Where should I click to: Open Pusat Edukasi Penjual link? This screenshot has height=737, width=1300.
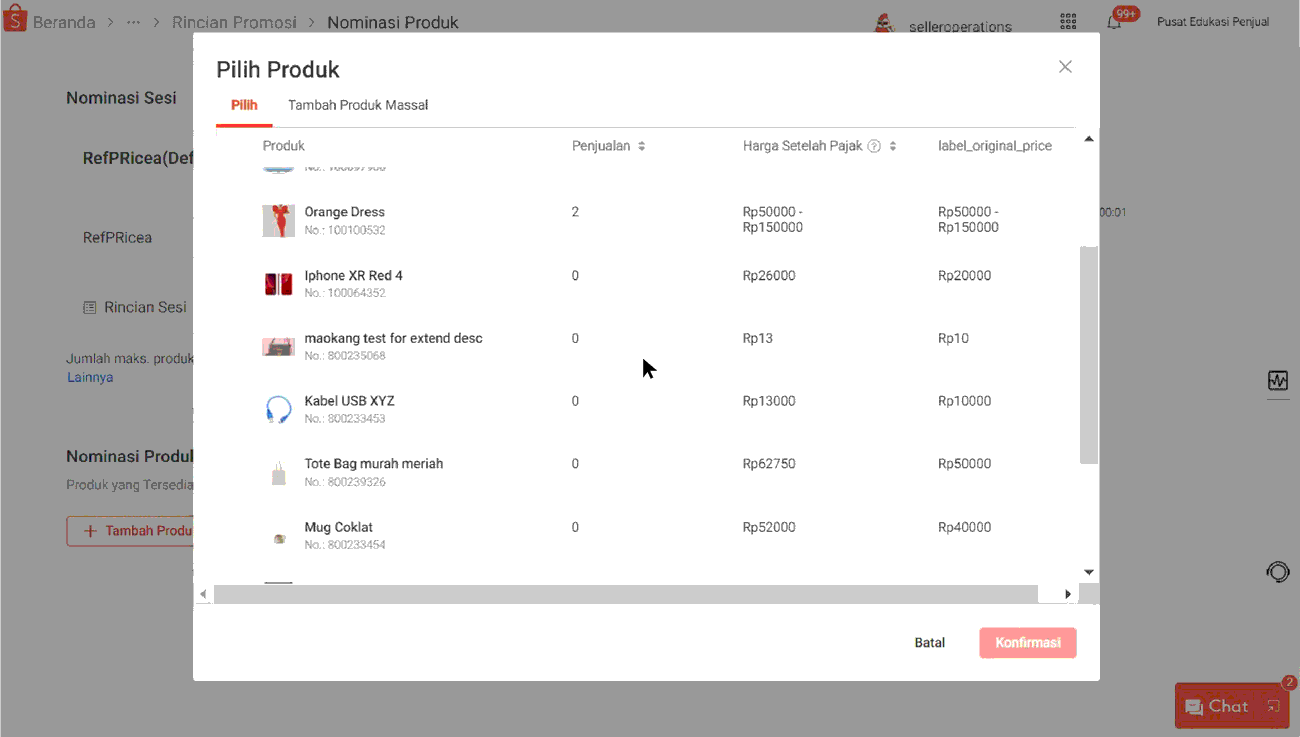pos(1212,22)
